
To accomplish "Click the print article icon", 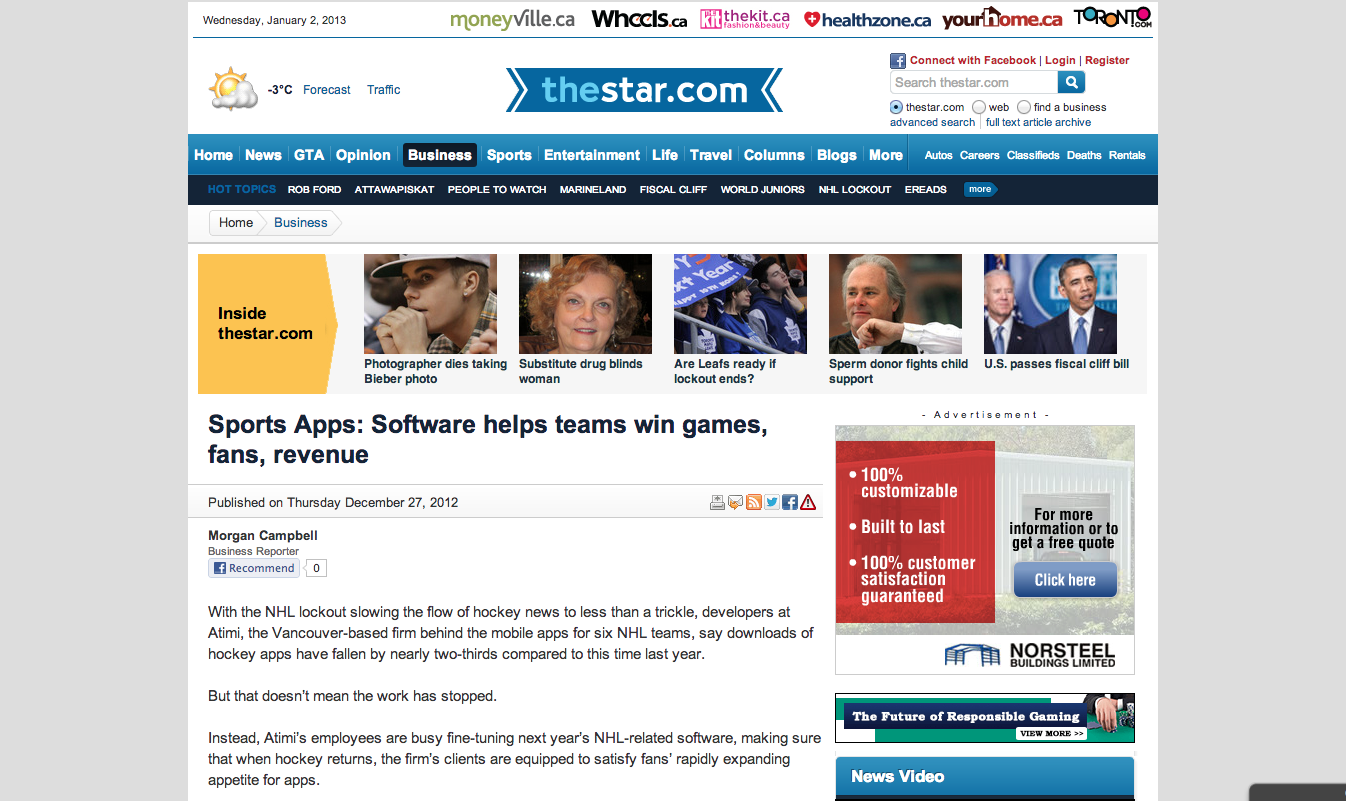I will (717, 502).
